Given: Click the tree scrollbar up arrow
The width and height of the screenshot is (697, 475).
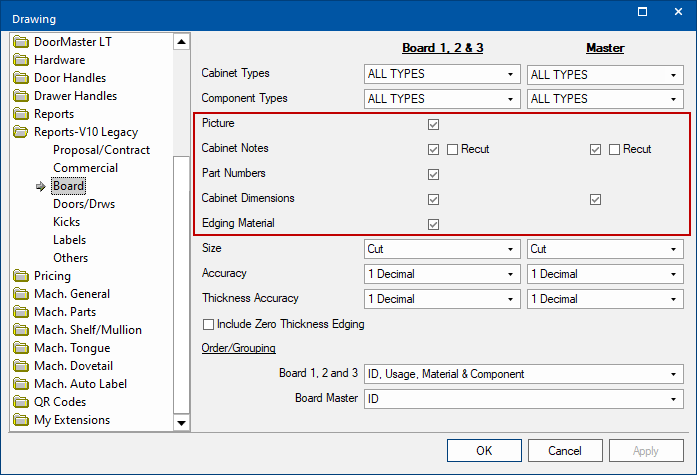Looking at the screenshot, I should click(181, 42).
